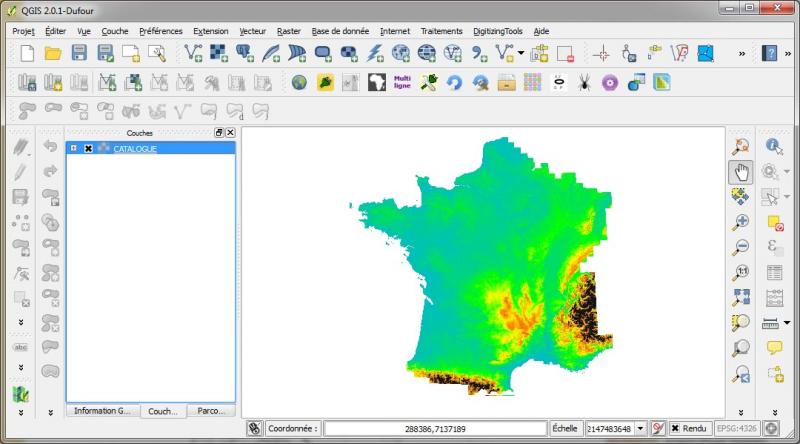Click the Zoom In magnifier tool
Viewport: 800px width, 444px height.
pos(741,222)
